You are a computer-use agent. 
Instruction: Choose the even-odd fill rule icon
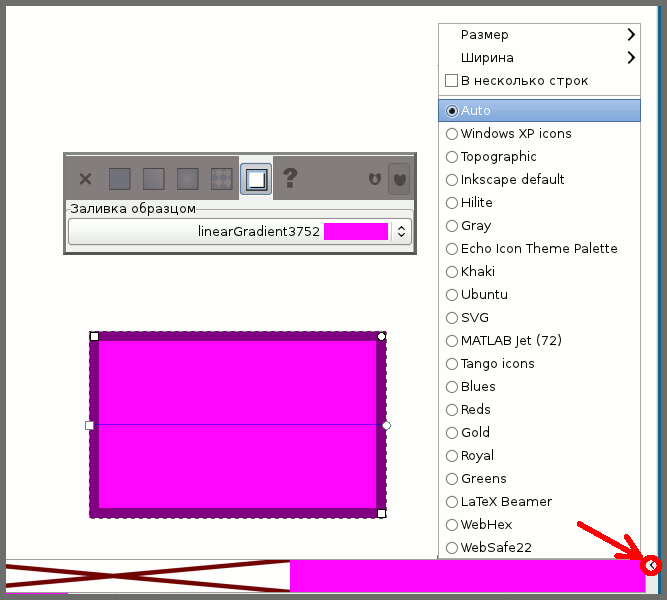(x=374, y=179)
